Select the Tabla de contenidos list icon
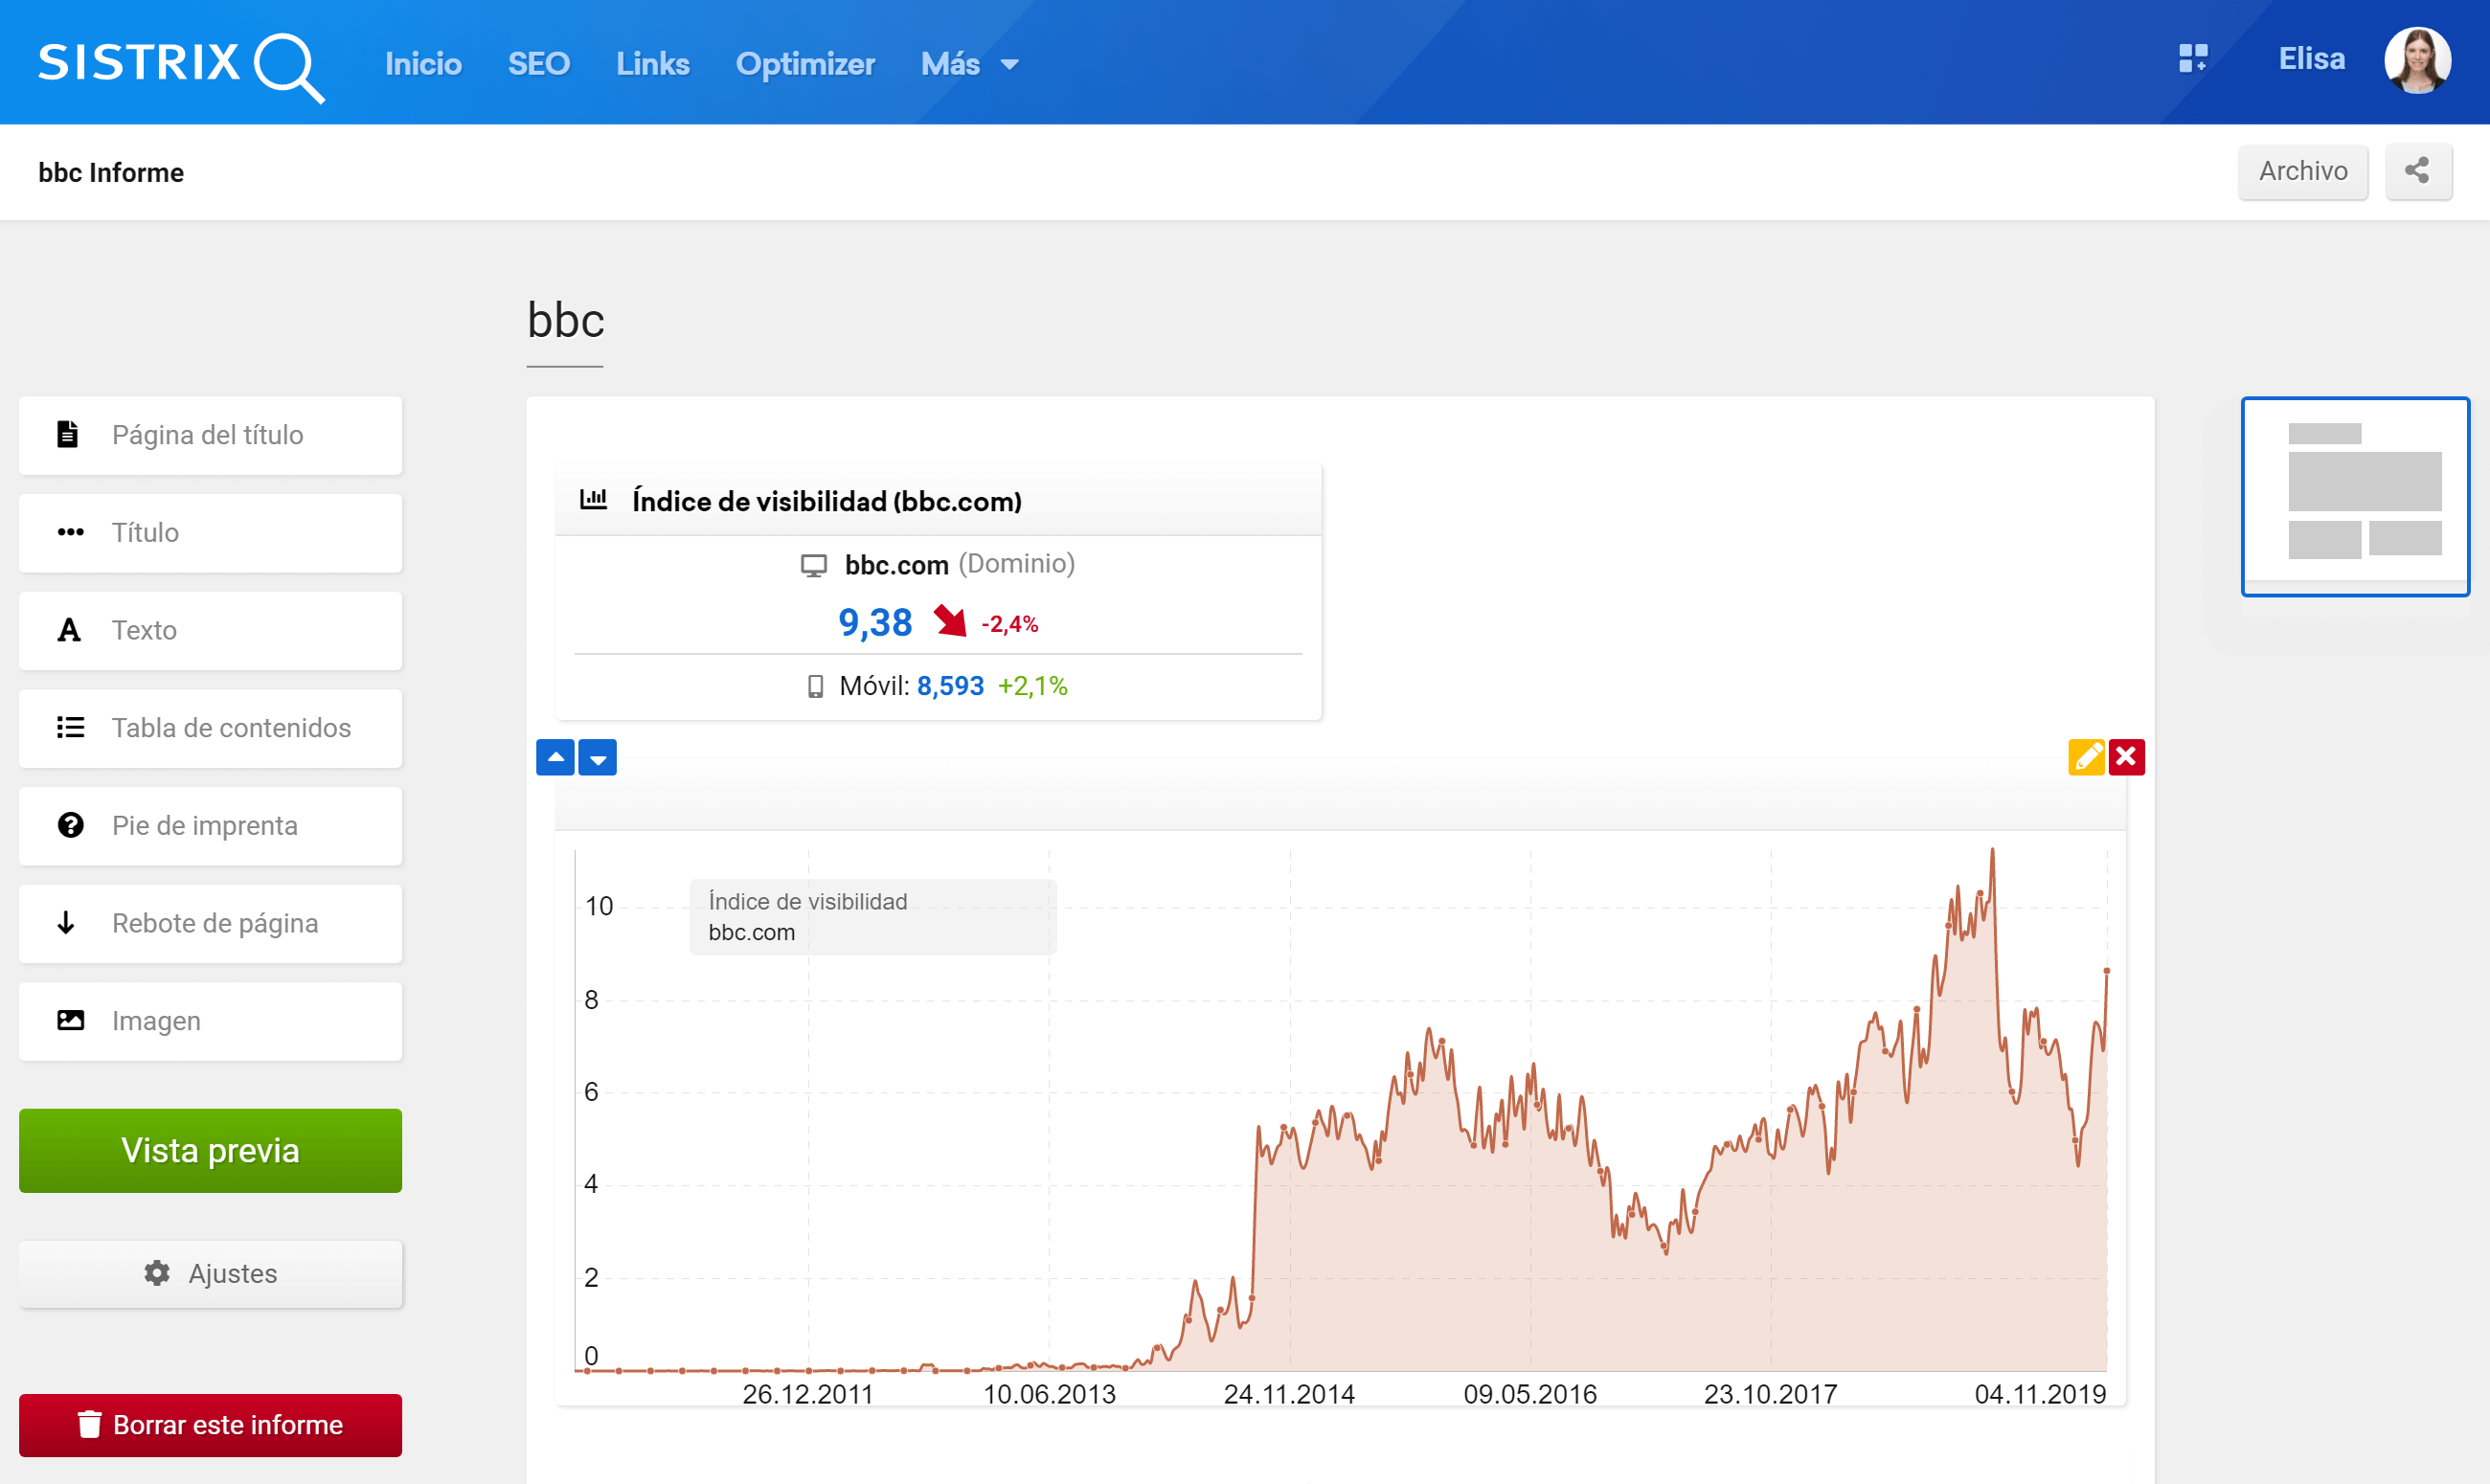Viewport: 2490px width, 1484px height. (x=67, y=727)
